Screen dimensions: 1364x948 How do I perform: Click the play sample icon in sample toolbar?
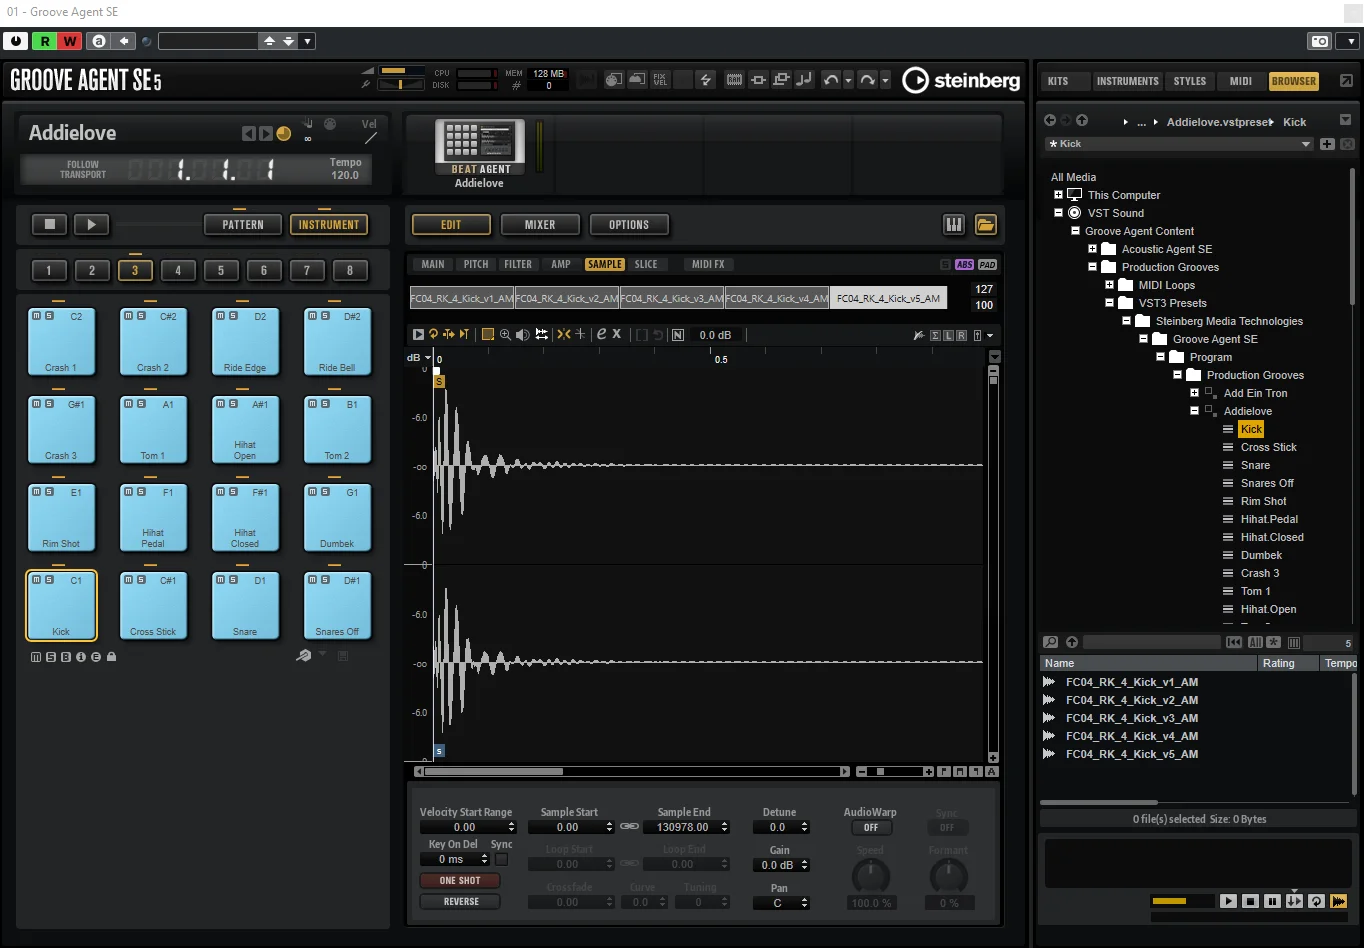[x=419, y=334]
